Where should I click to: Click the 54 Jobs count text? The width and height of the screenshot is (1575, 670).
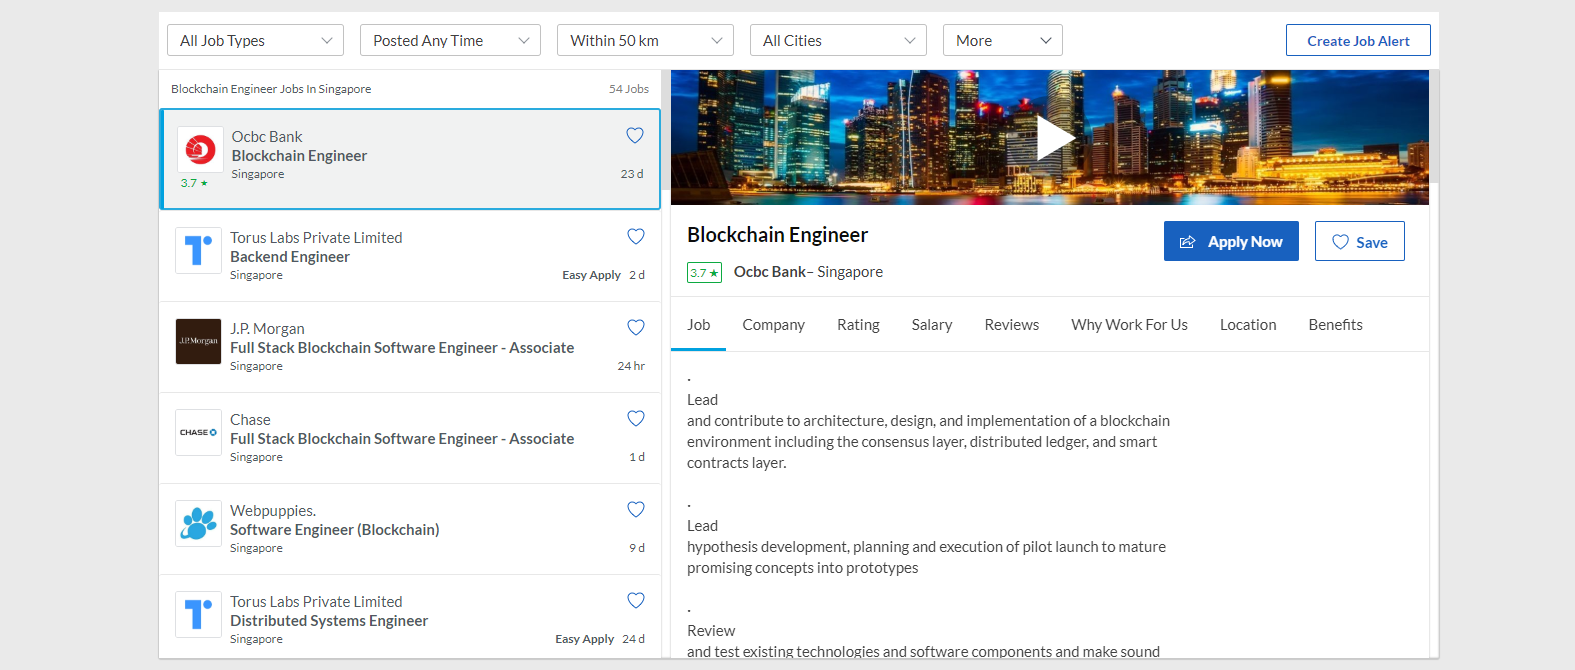click(629, 88)
